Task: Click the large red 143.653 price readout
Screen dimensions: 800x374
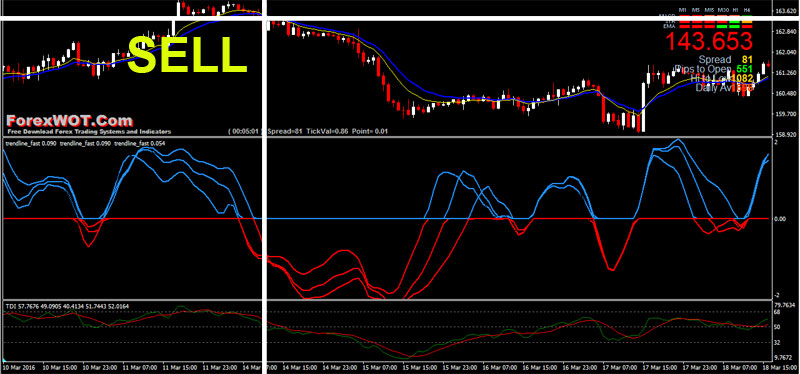Action: click(x=709, y=41)
